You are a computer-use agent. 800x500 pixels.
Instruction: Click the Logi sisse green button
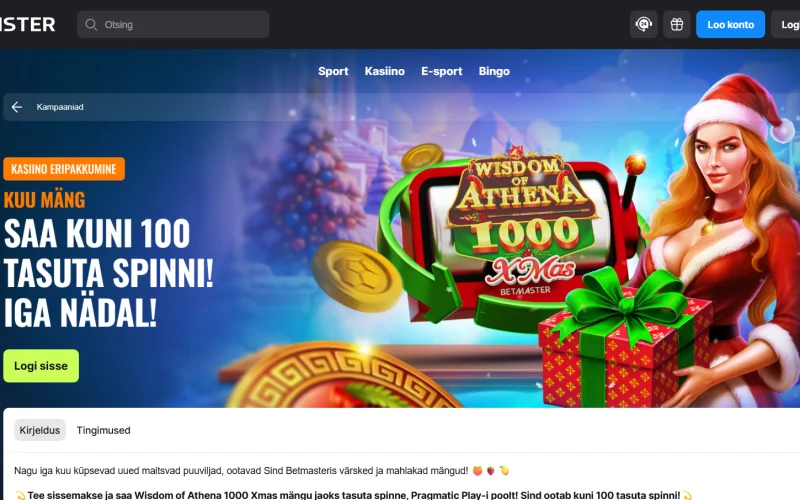[41, 366]
